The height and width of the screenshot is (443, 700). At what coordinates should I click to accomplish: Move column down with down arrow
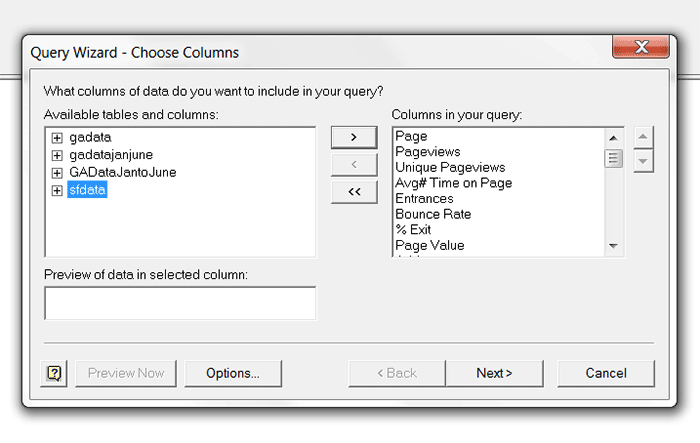(x=644, y=160)
